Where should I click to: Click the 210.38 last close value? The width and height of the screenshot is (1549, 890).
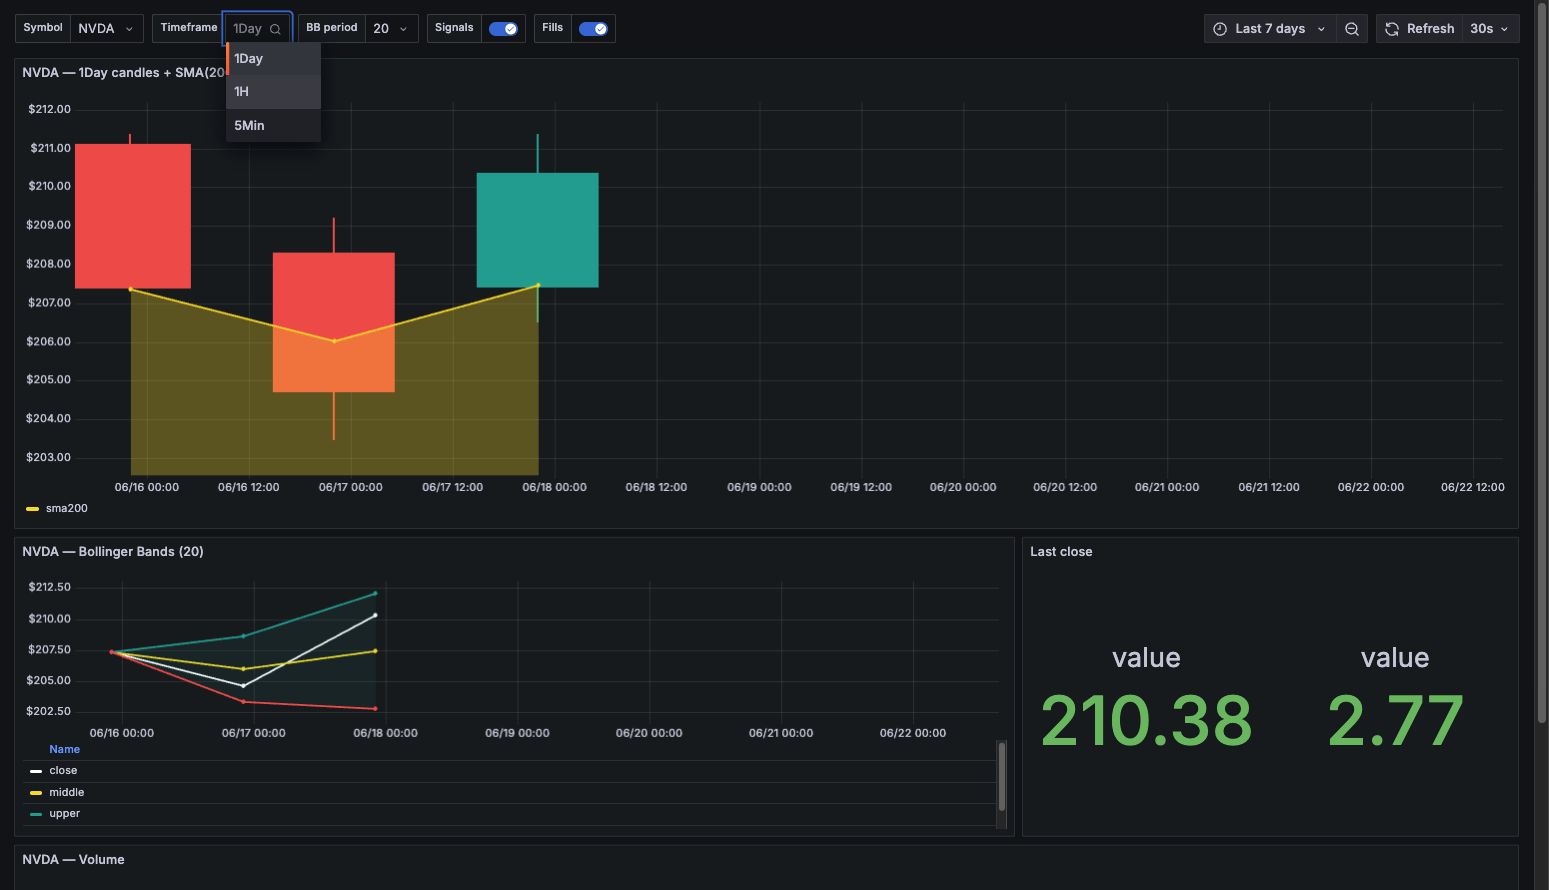click(1146, 721)
